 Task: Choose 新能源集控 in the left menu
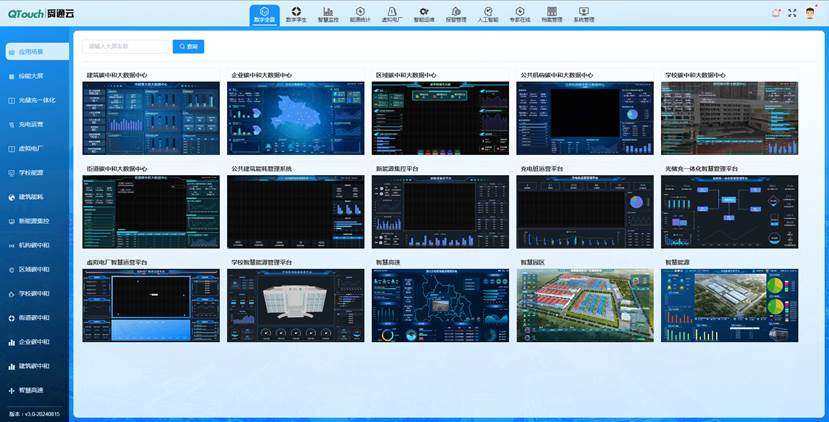pos(34,220)
